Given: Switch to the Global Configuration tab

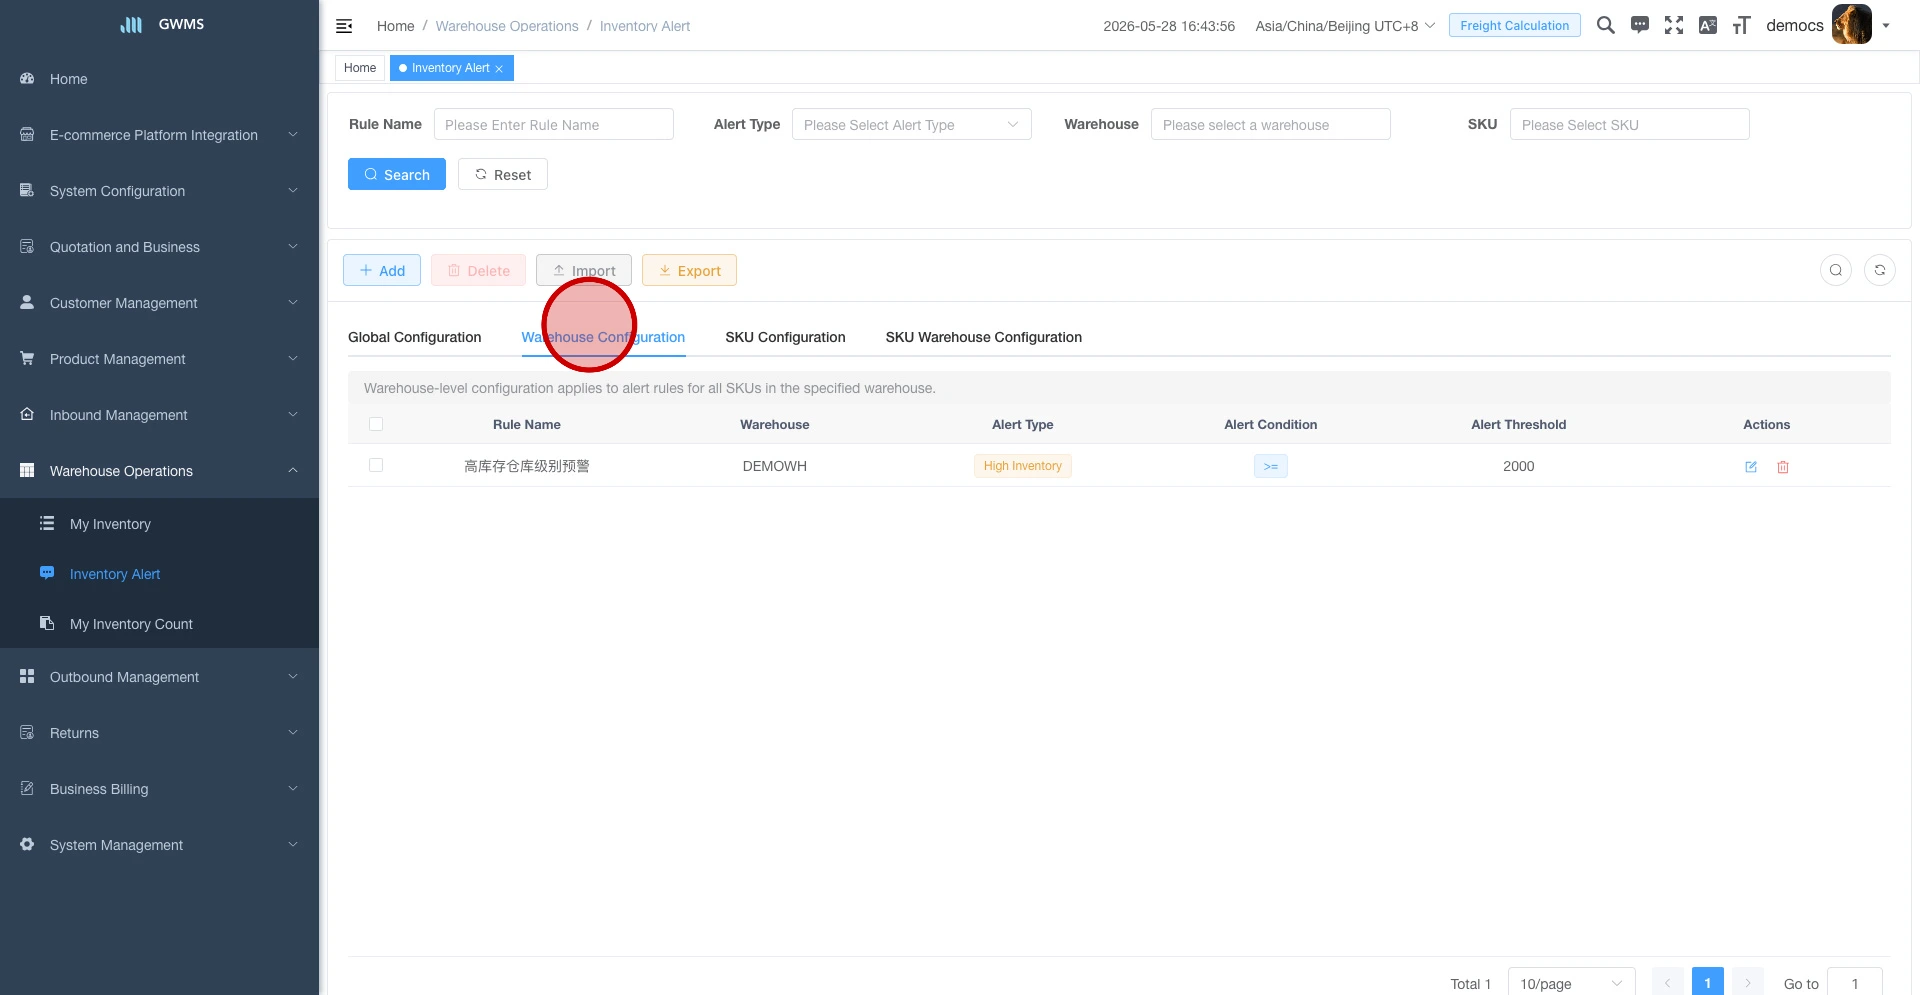Looking at the screenshot, I should pos(415,337).
